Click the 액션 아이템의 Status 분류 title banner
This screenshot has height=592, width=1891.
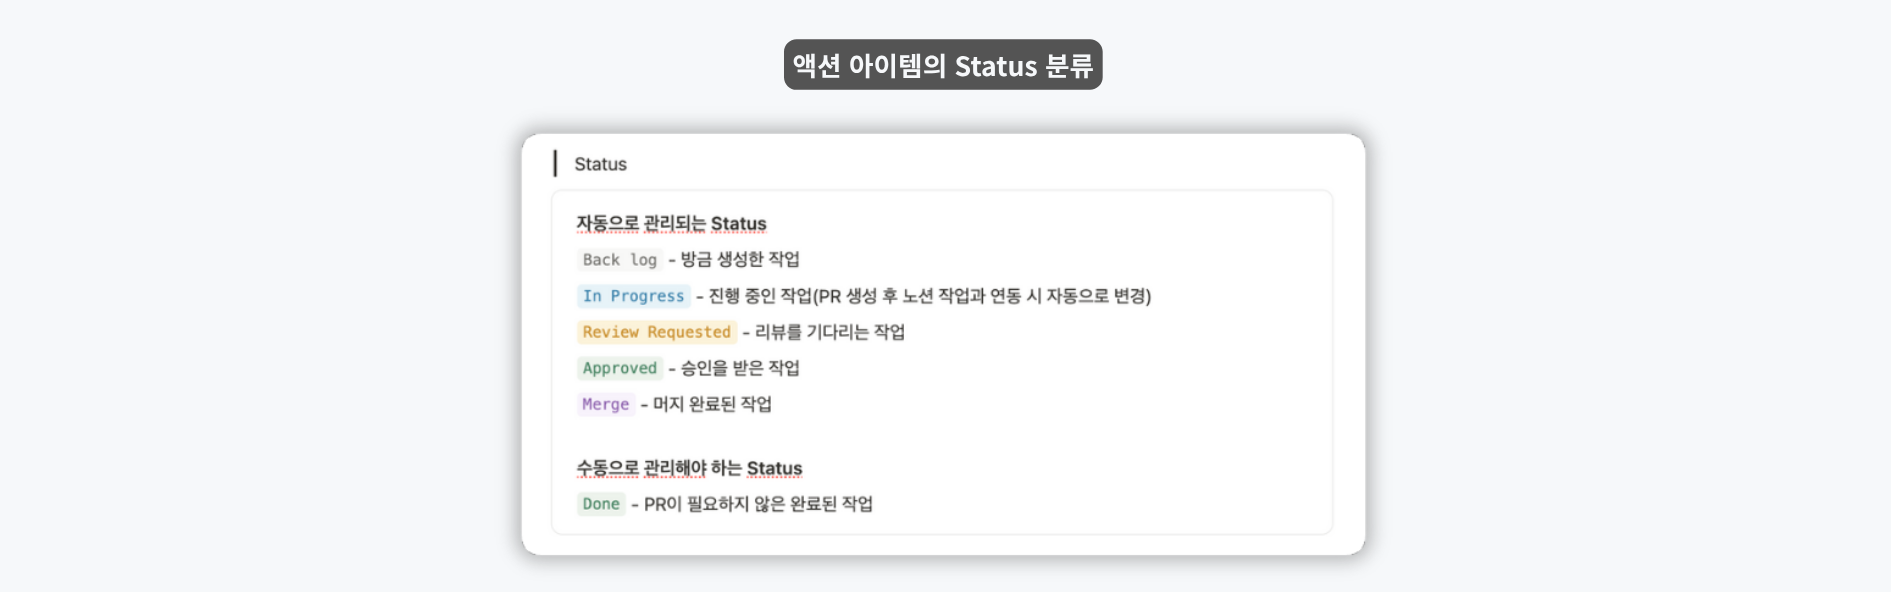pyautogui.click(x=942, y=65)
